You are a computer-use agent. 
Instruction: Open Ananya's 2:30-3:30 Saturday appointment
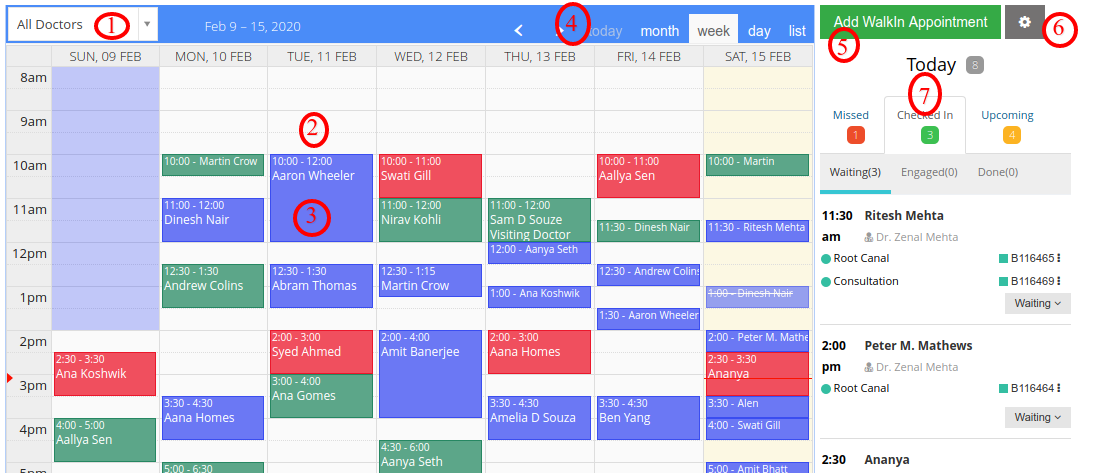tap(757, 374)
